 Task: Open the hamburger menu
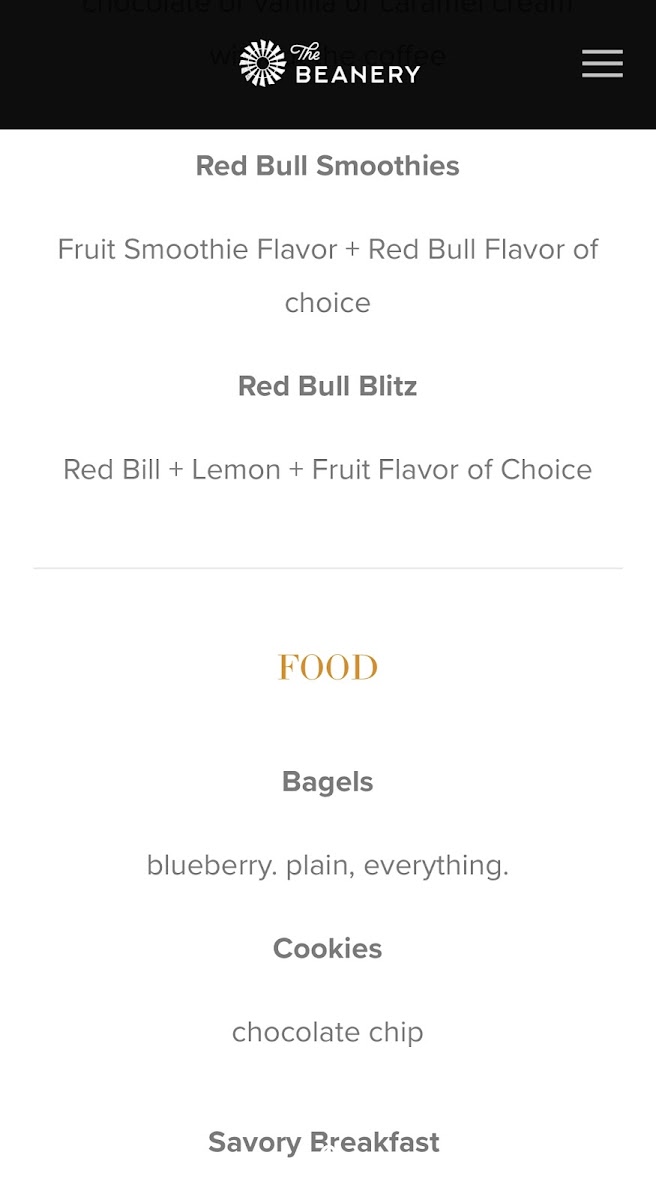coord(602,63)
